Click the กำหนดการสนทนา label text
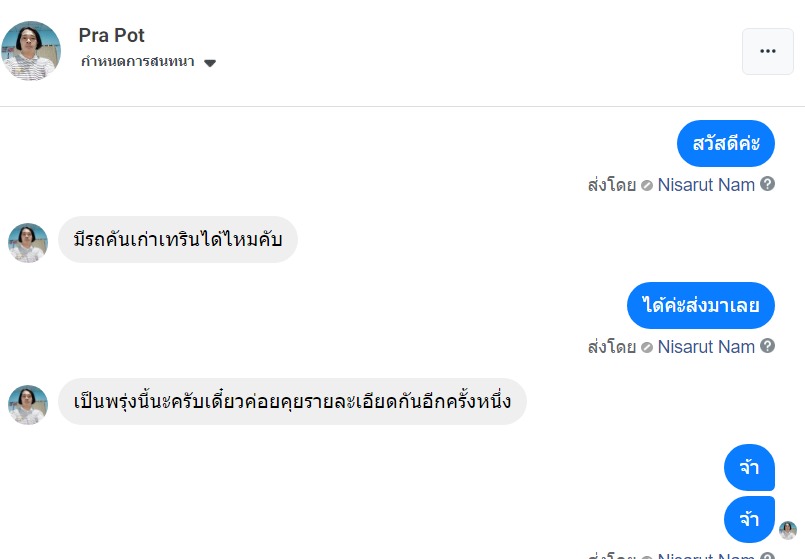Image resolution: width=805 pixels, height=559 pixels. click(140, 62)
